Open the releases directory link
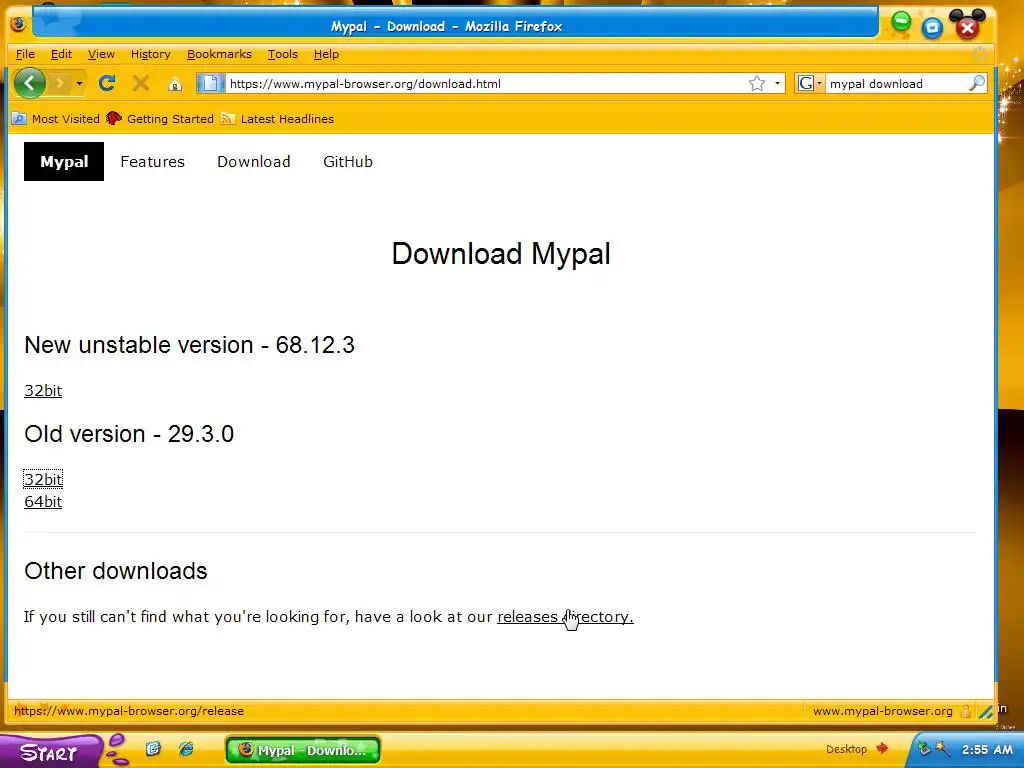Screen dimensions: 1024x768 [565, 616]
